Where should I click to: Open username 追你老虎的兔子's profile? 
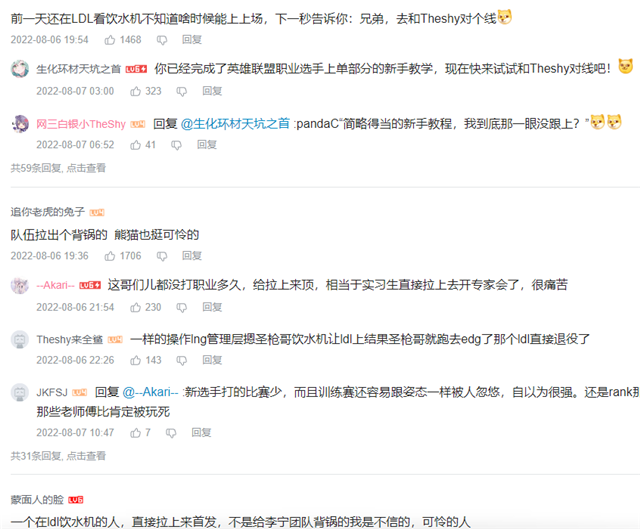coord(47,212)
